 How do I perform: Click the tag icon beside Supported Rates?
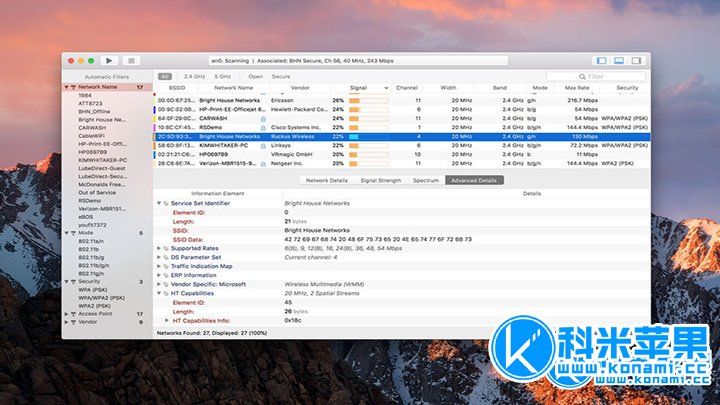click(x=166, y=248)
